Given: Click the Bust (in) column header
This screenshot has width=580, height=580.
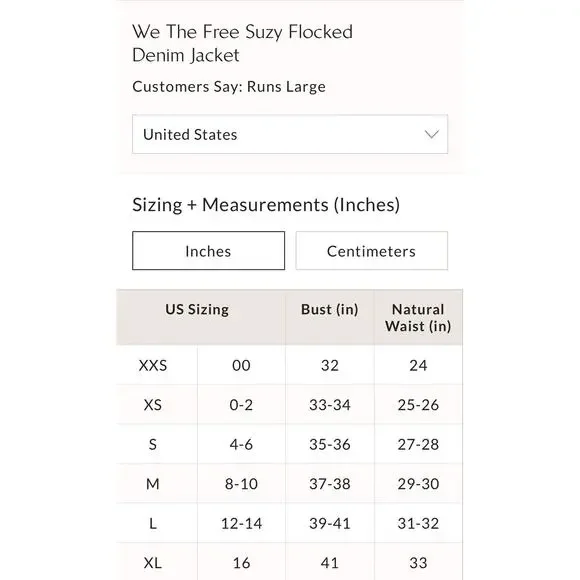Looking at the screenshot, I should [330, 309].
